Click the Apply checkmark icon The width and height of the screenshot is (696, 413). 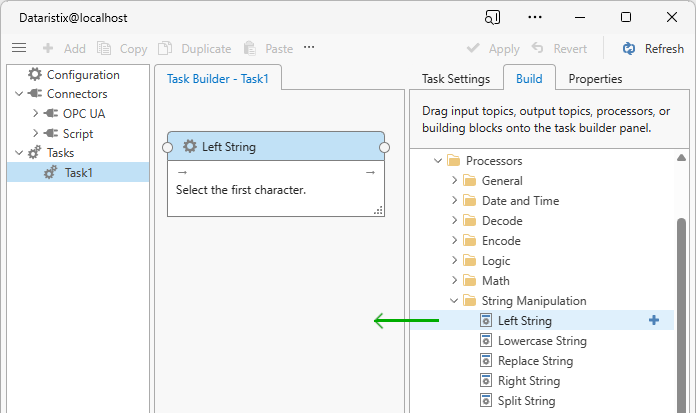tap(473, 48)
